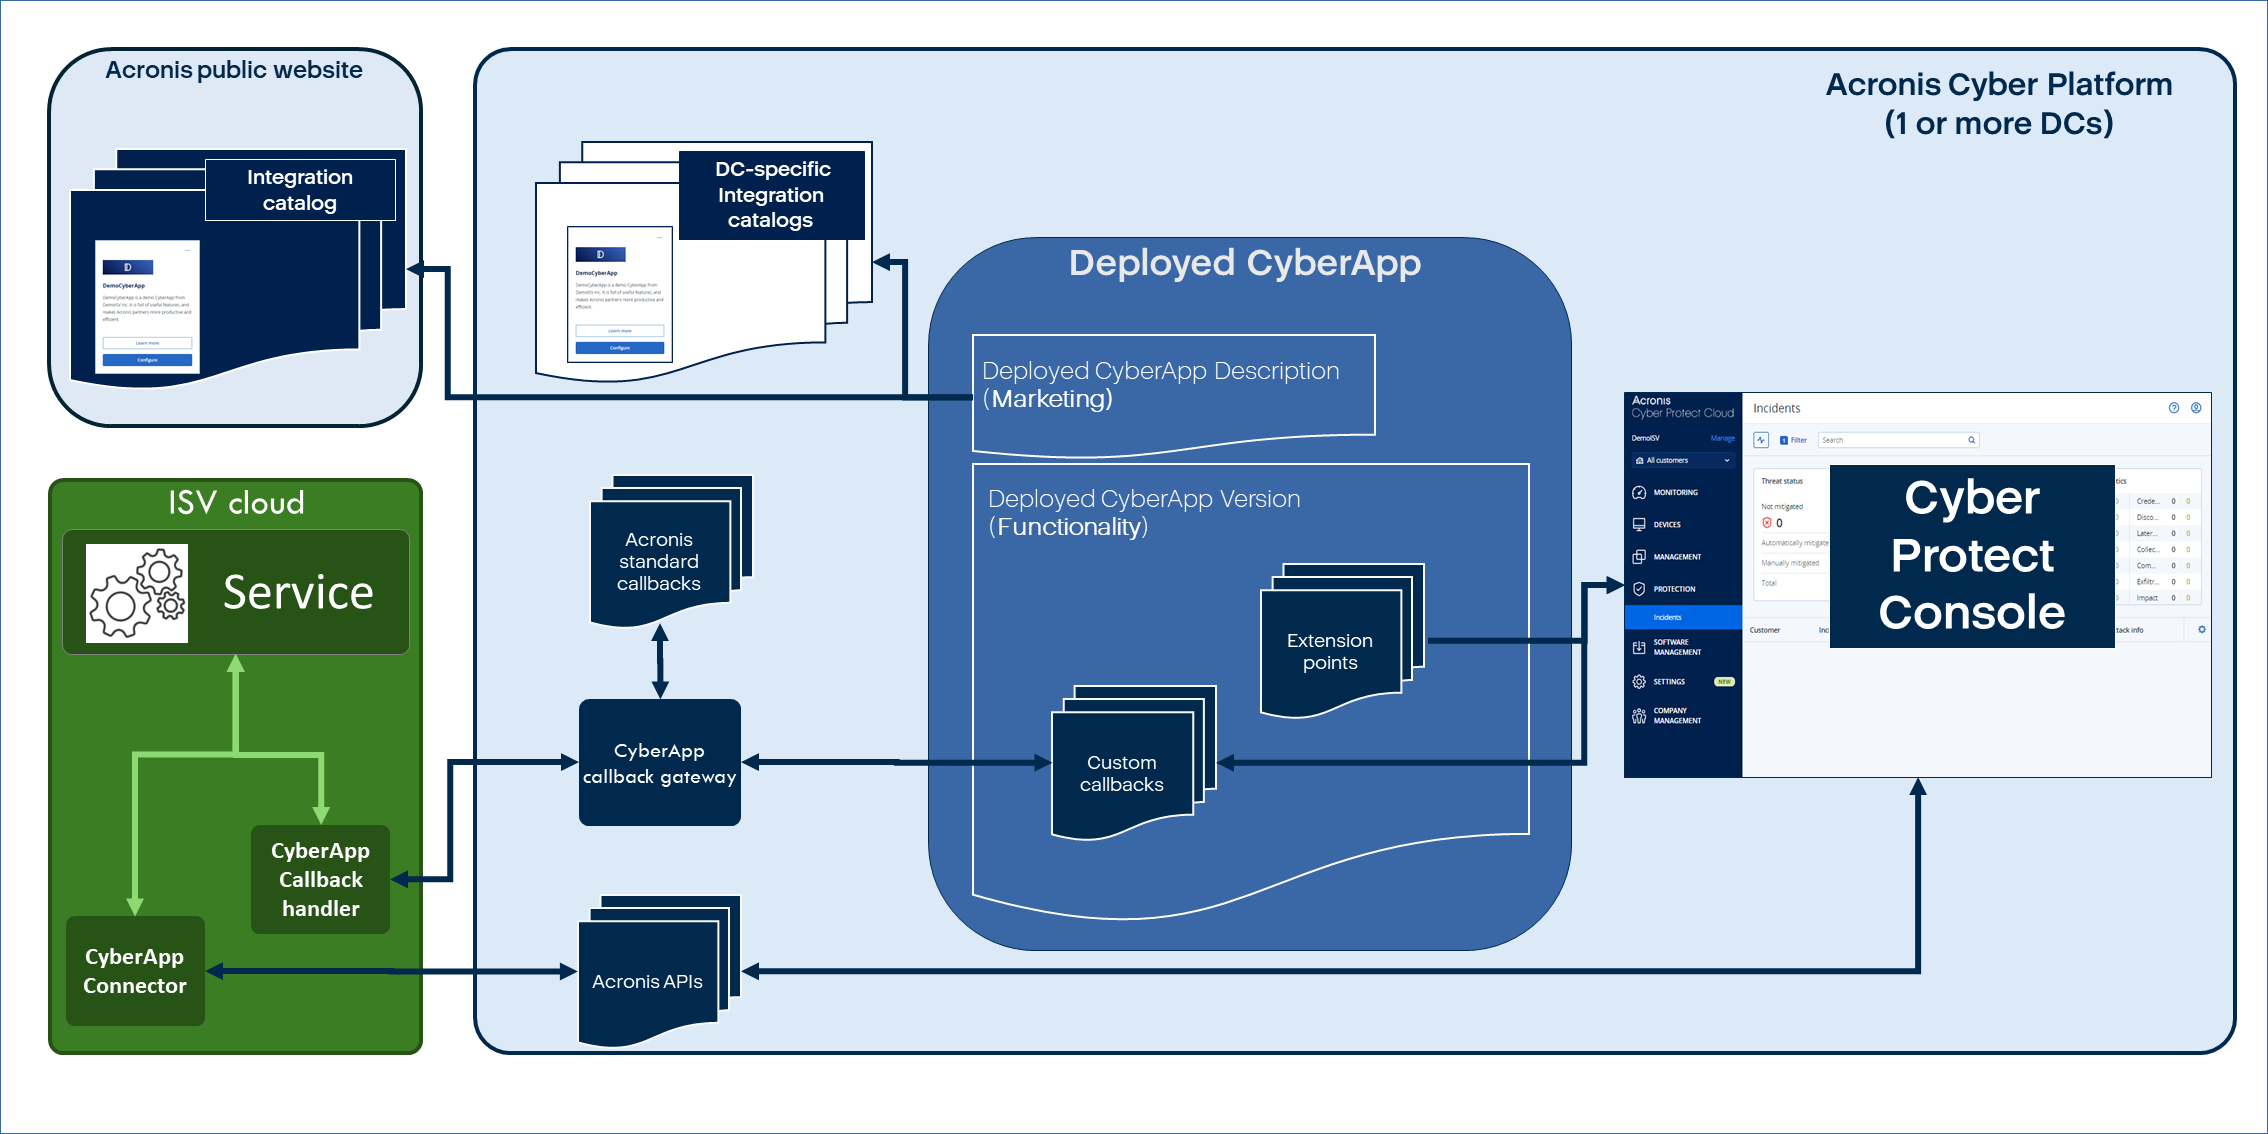The image size is (2268, 1134).
Task: Click the Software Management download icon
Action: pos(1639,647)
